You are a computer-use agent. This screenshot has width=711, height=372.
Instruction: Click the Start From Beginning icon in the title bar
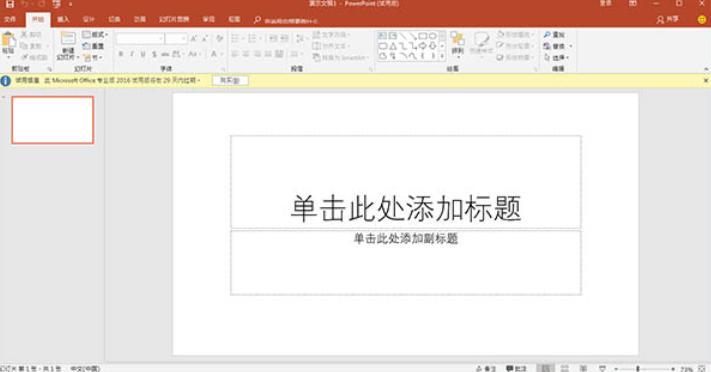pyautogui.click(x=56, y=4)
